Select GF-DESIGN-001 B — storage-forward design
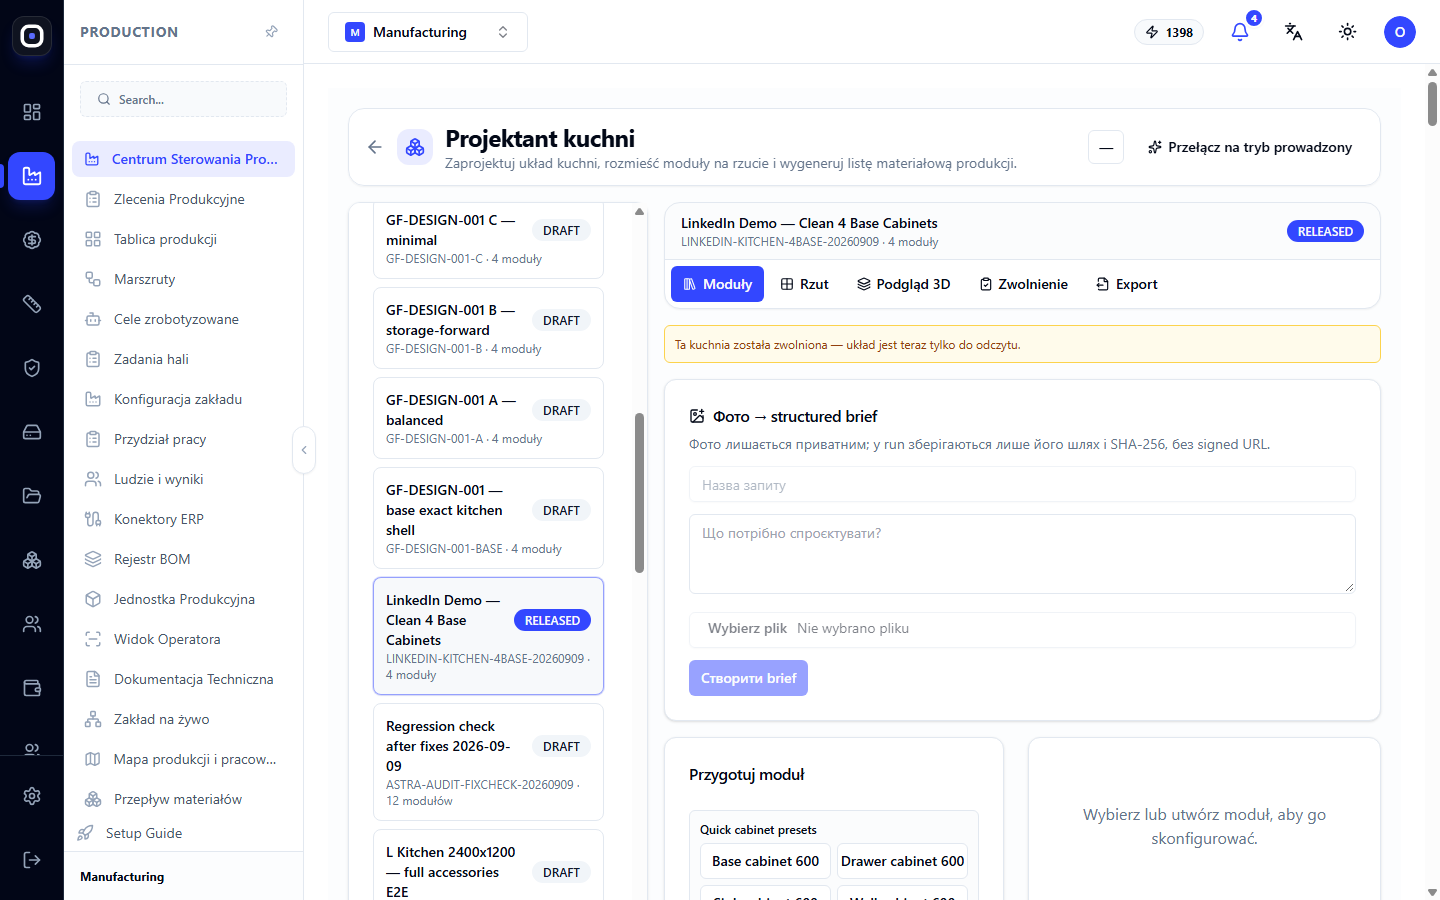The height and width of the screenshot is (900, 1440). pos(488,328)
